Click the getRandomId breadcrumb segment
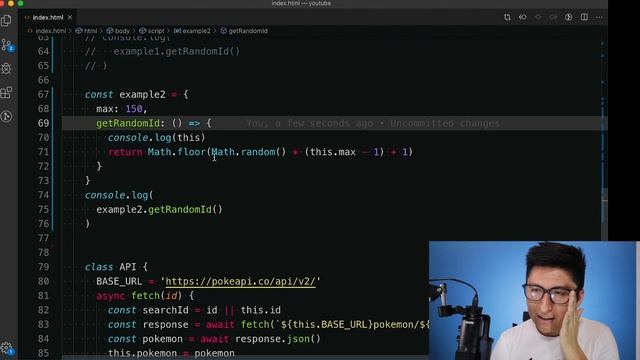 [x=244, y=31]
